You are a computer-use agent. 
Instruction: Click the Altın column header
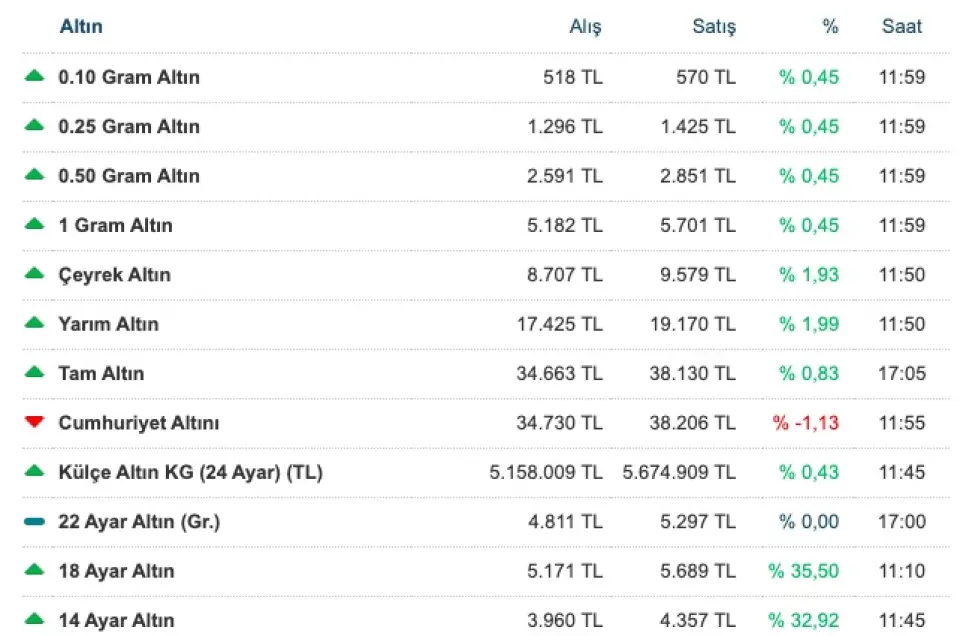[x=81, y=27]
